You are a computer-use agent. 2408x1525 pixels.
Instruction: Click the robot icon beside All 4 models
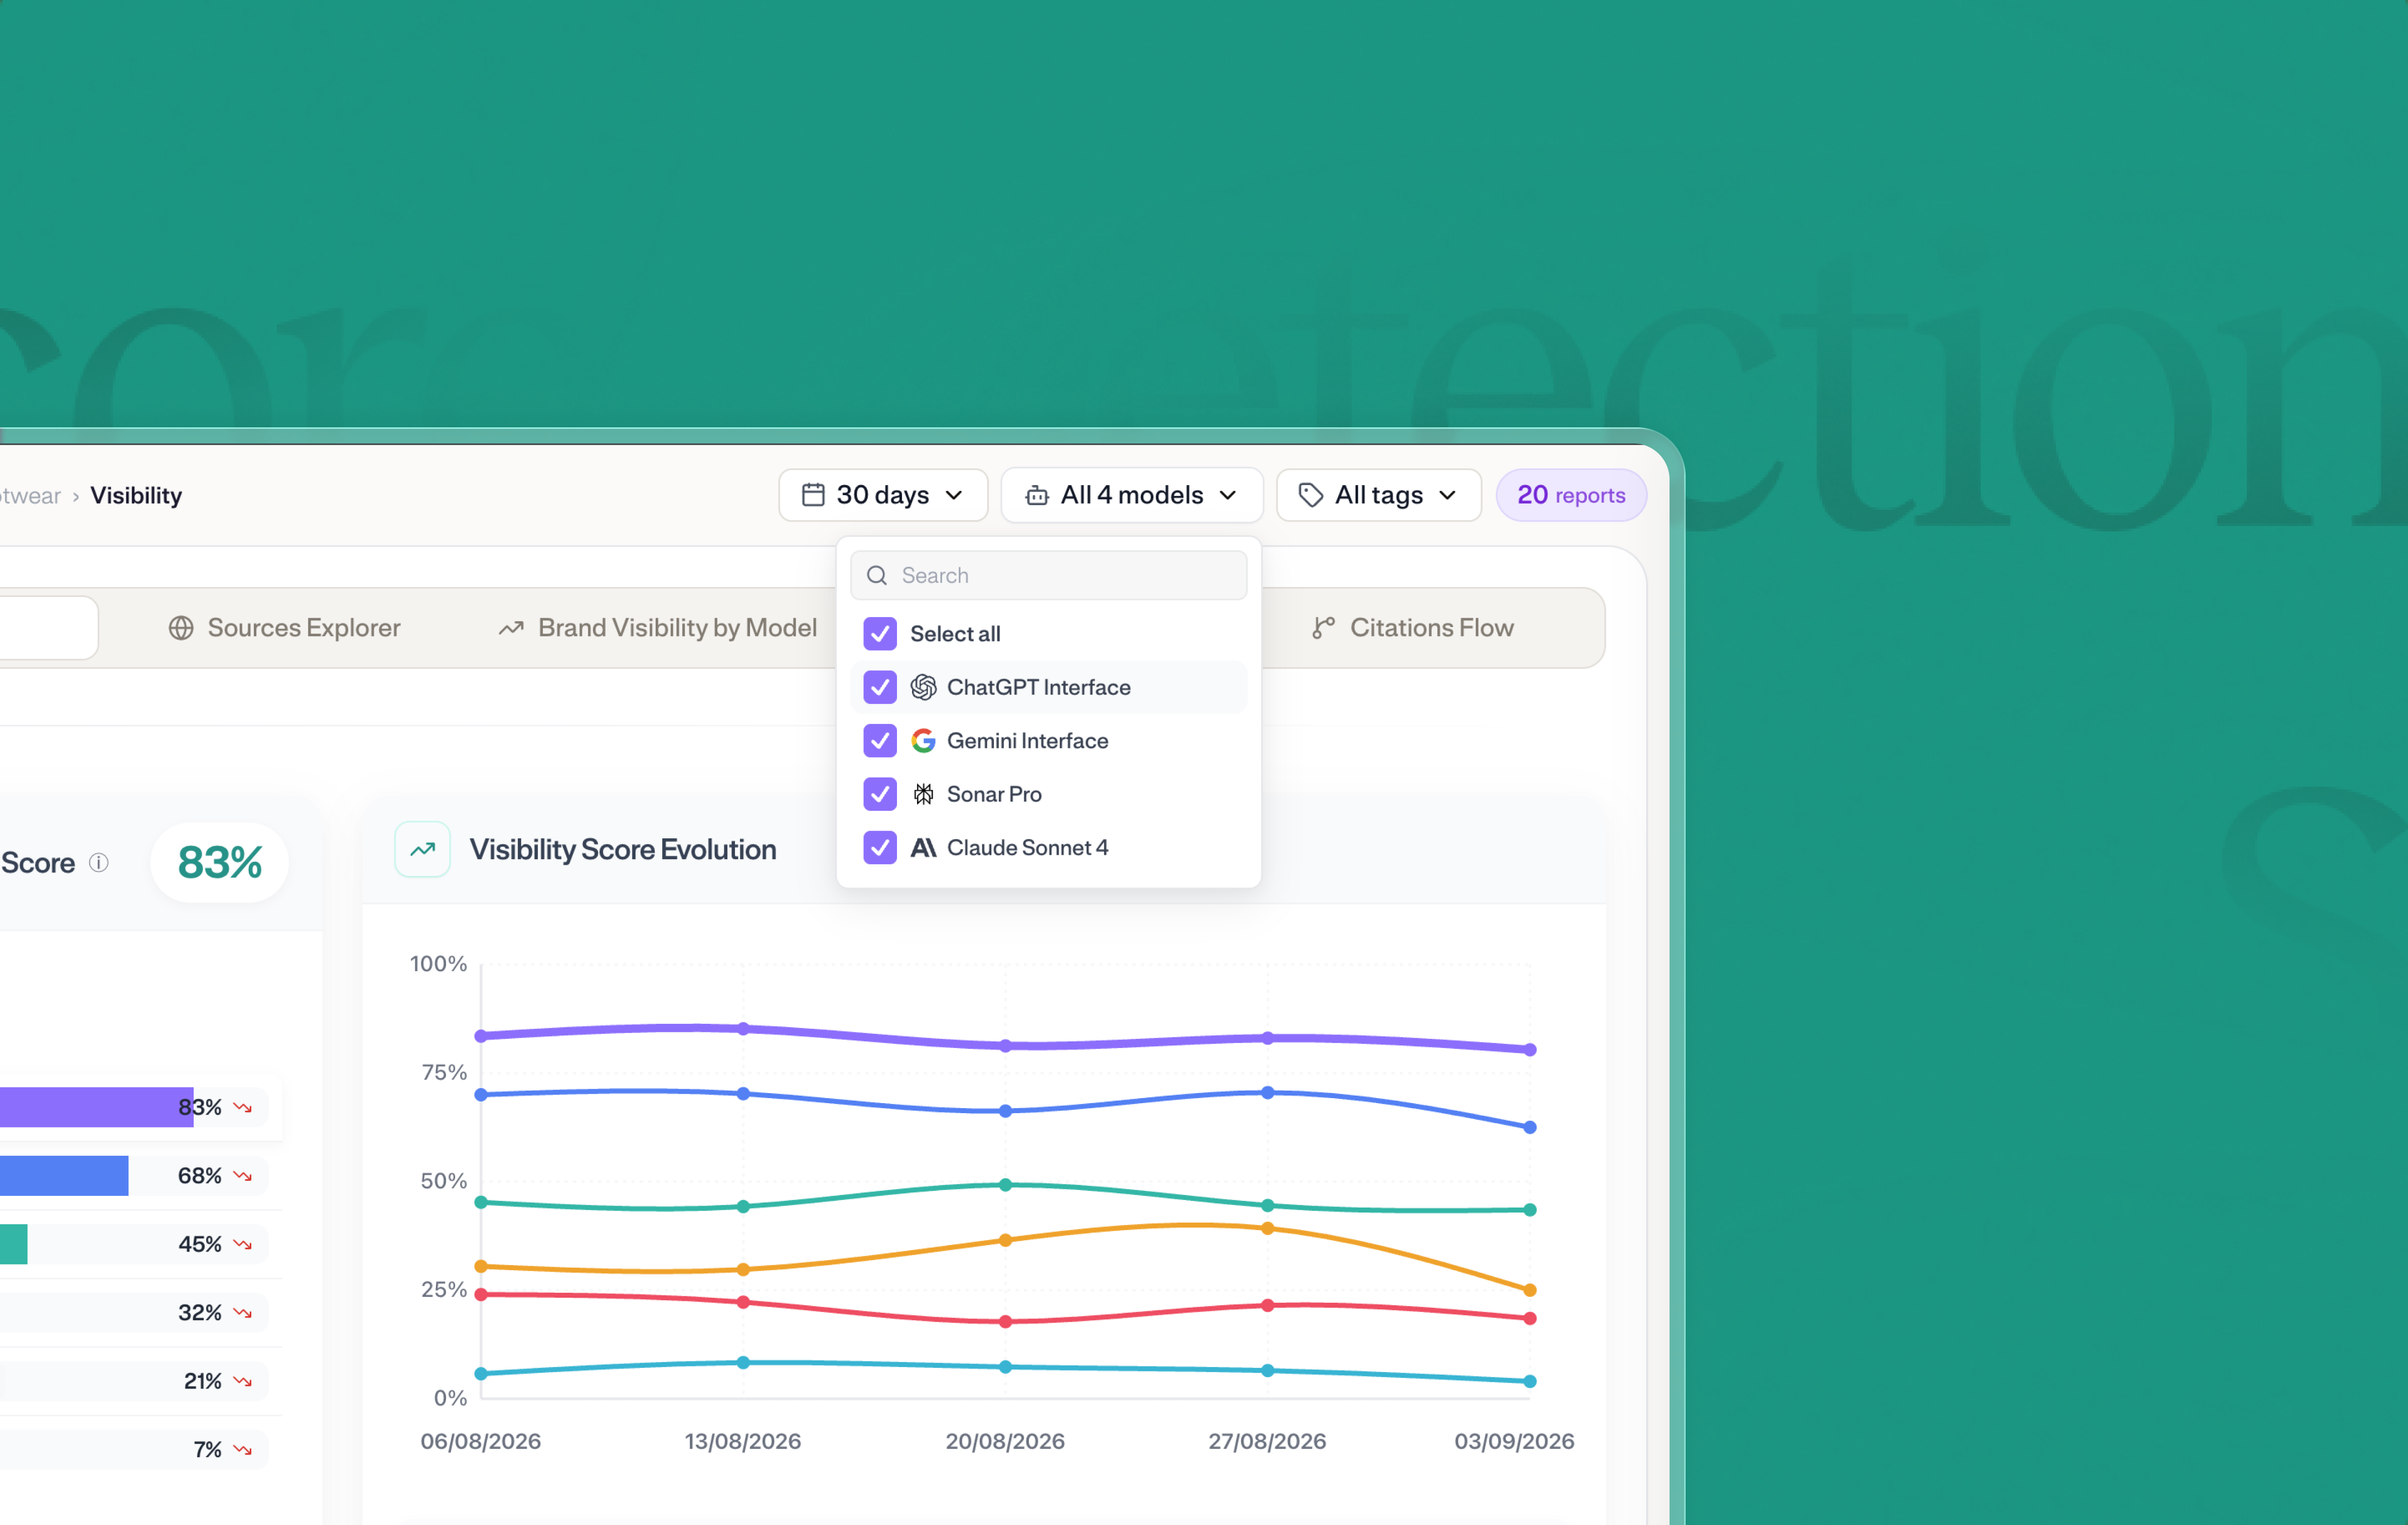(1037, 495)
